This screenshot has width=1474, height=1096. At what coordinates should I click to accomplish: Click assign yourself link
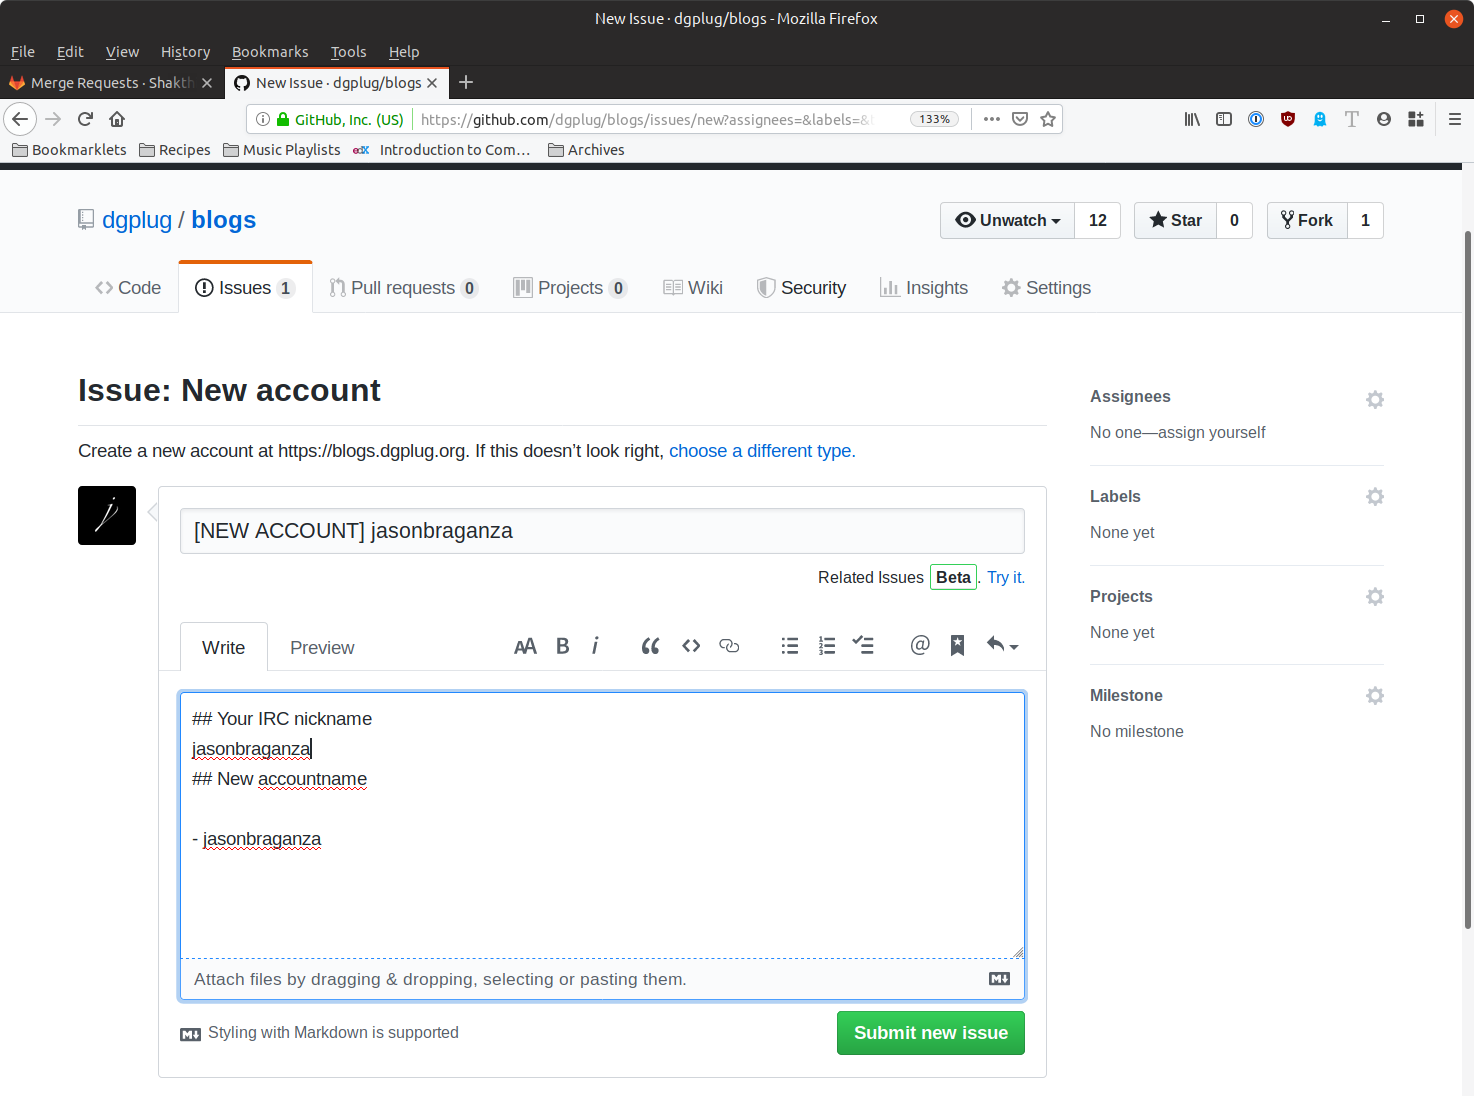tap(1212, 432)
